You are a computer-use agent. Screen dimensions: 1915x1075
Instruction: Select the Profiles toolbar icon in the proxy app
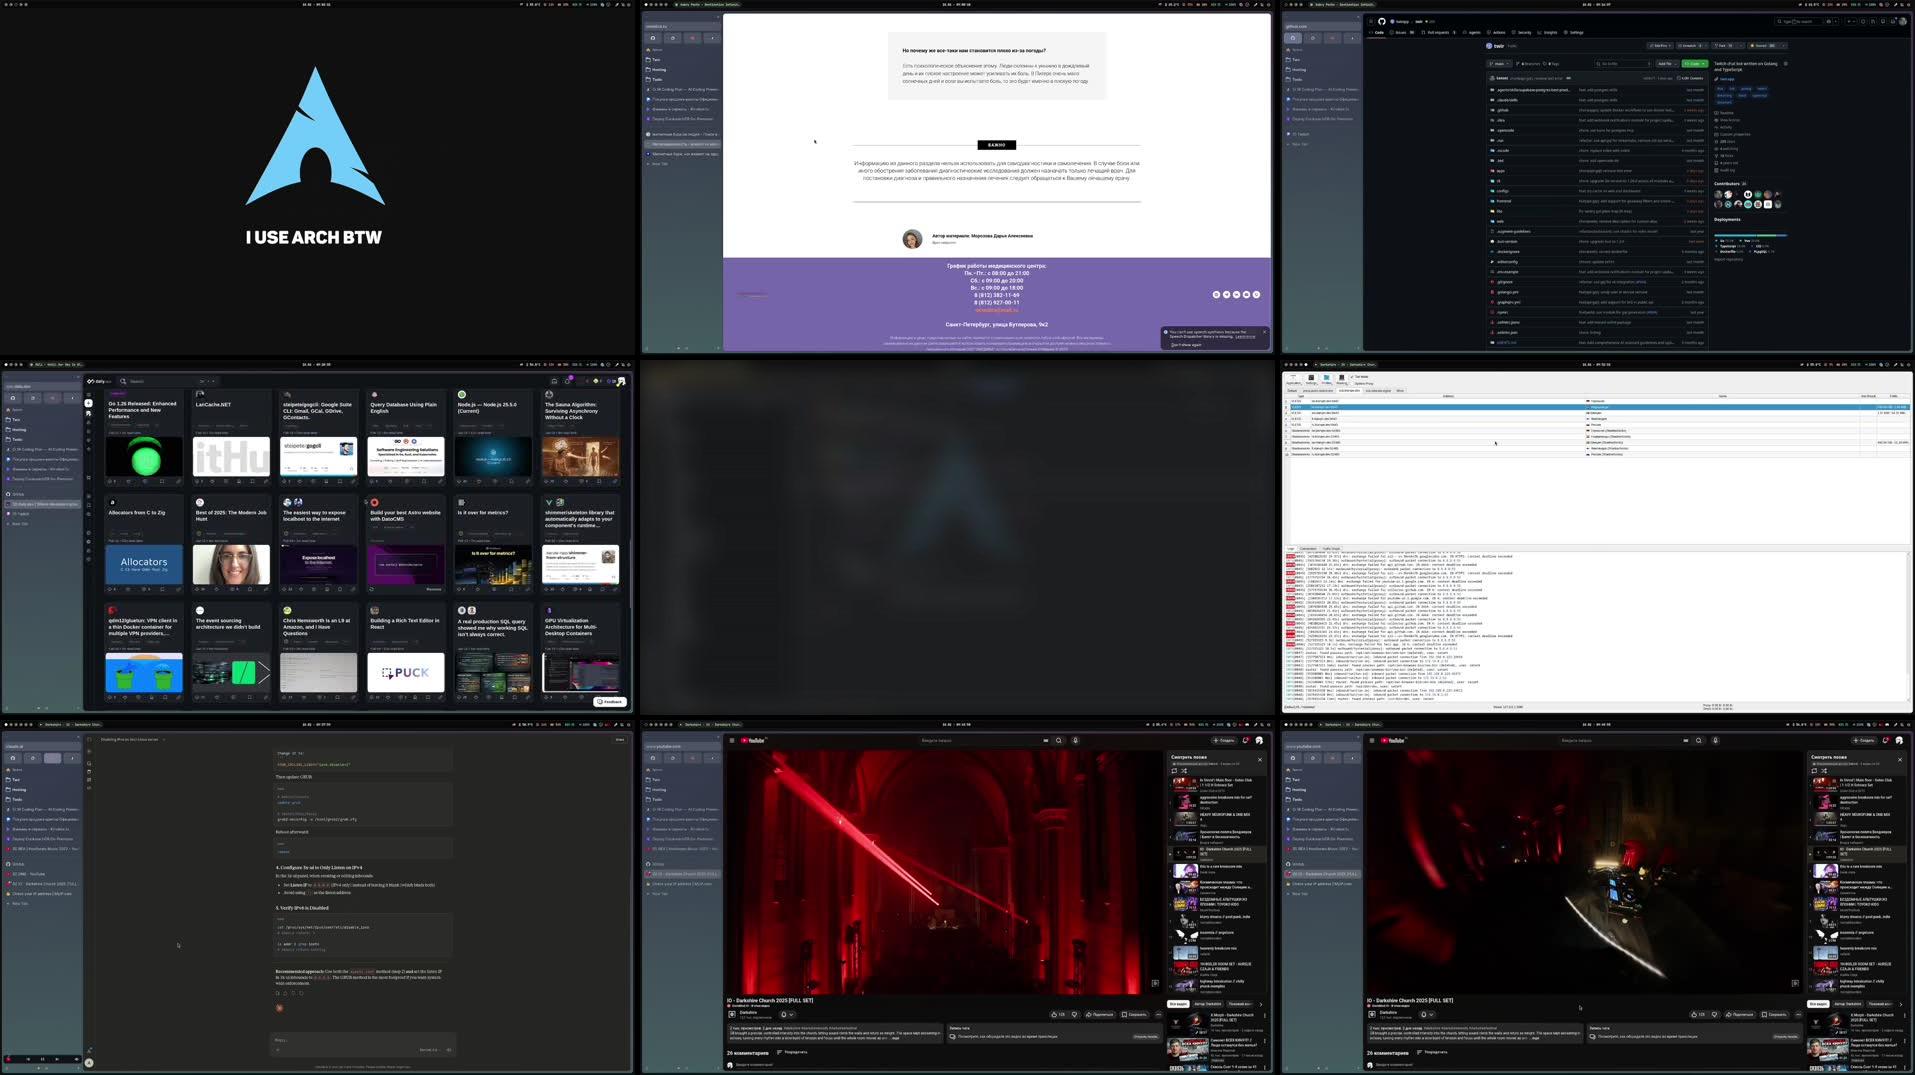[x=1327, y=381]
